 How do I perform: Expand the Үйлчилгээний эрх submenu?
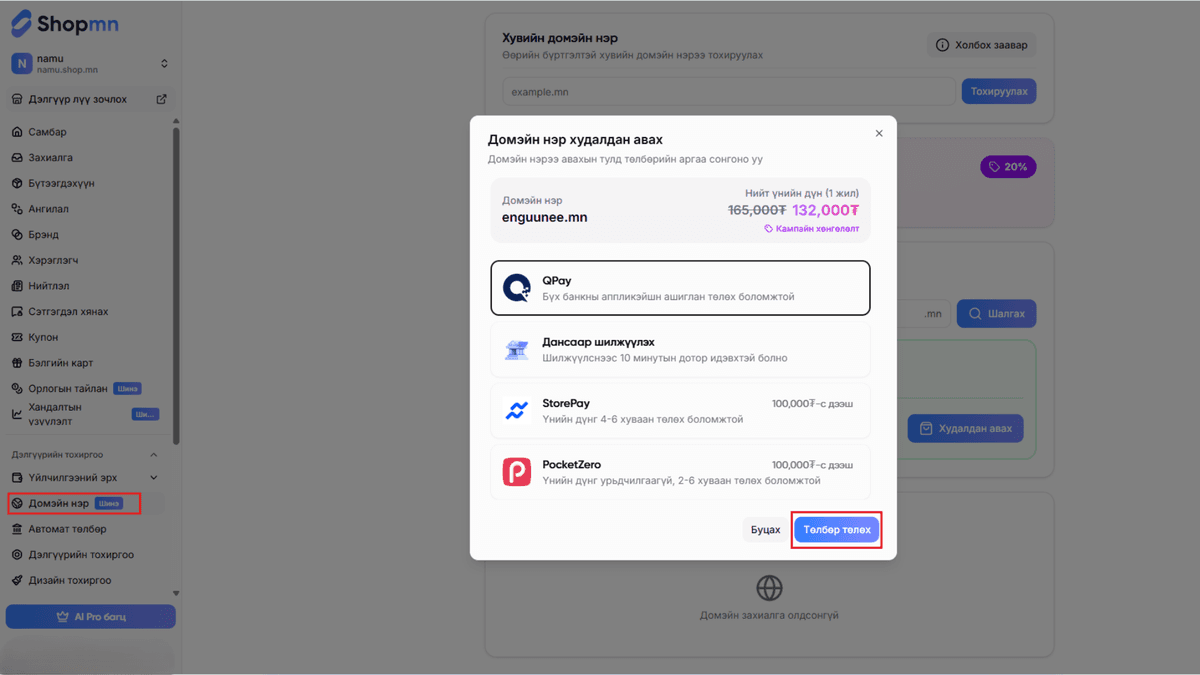click(153, 478)
